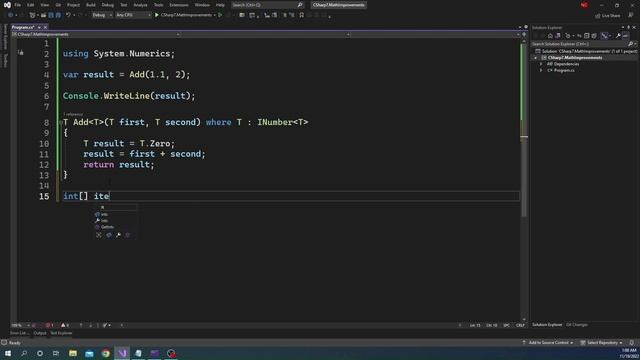Open the File menu
Image resolution: width=640 pixels, height=360 pixels.
tap(18, 5)
